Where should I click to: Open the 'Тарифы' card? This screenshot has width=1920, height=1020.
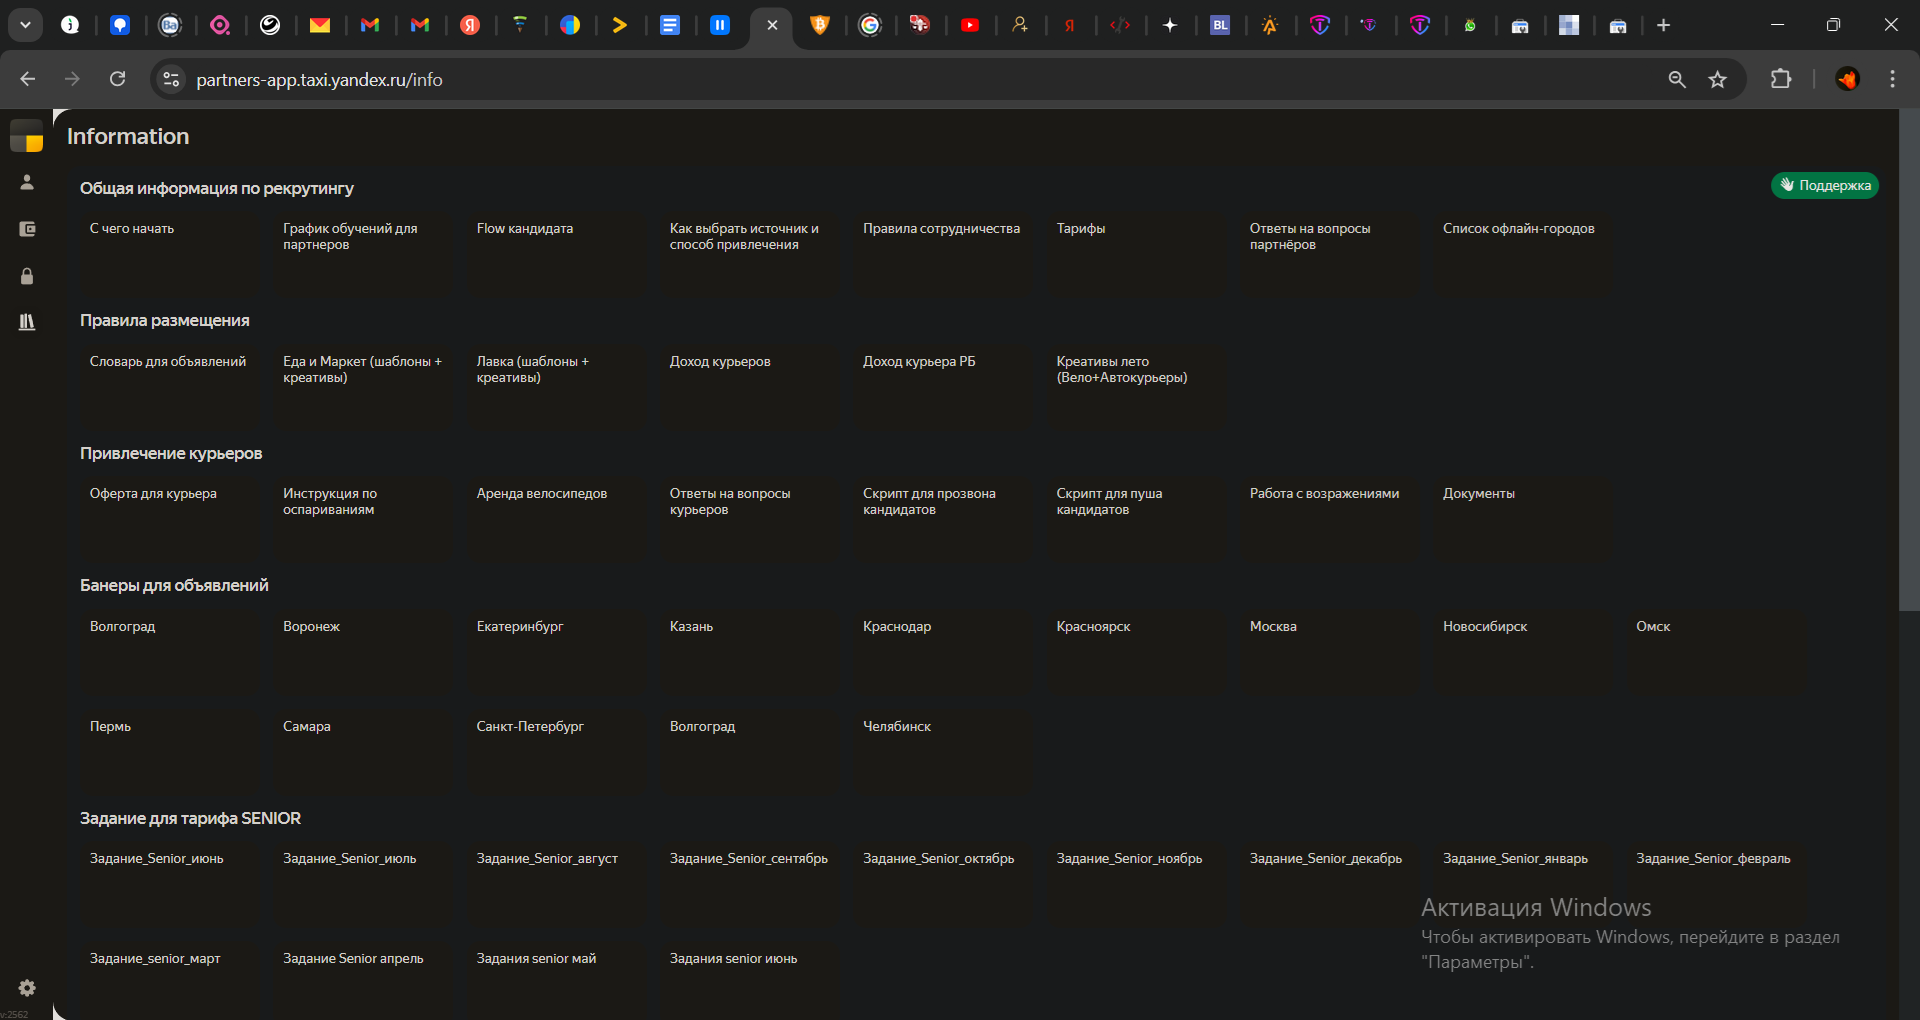point(1135,253)
